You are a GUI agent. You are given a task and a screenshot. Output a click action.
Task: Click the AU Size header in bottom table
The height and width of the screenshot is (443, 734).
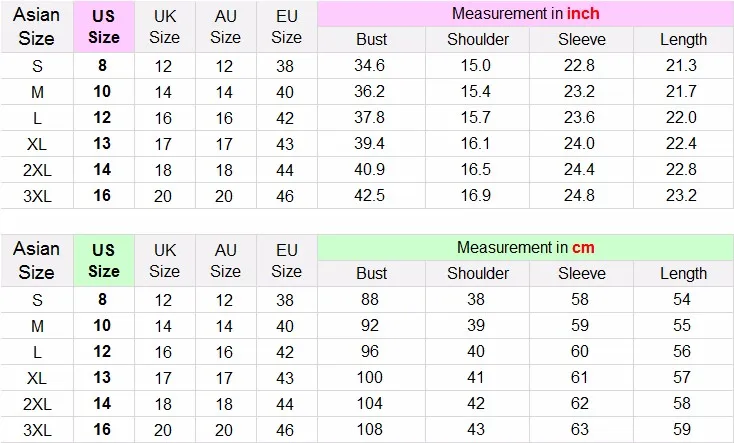(226, 260)
